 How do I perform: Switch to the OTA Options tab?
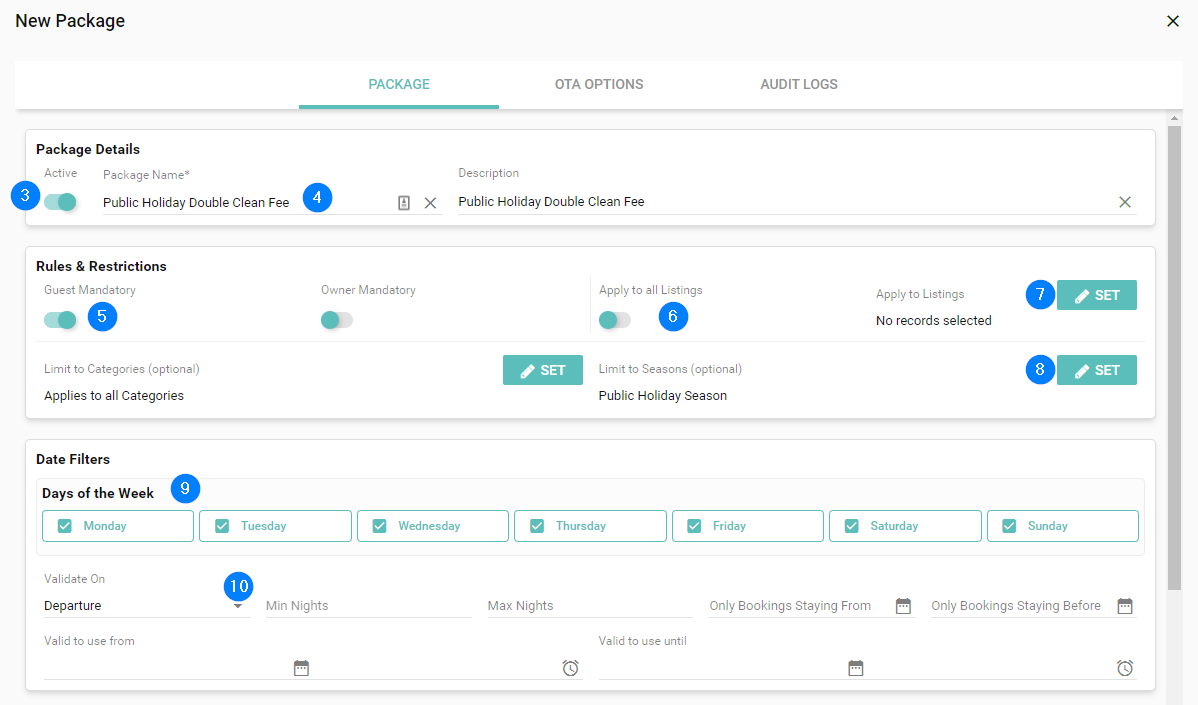pos(599,84)
